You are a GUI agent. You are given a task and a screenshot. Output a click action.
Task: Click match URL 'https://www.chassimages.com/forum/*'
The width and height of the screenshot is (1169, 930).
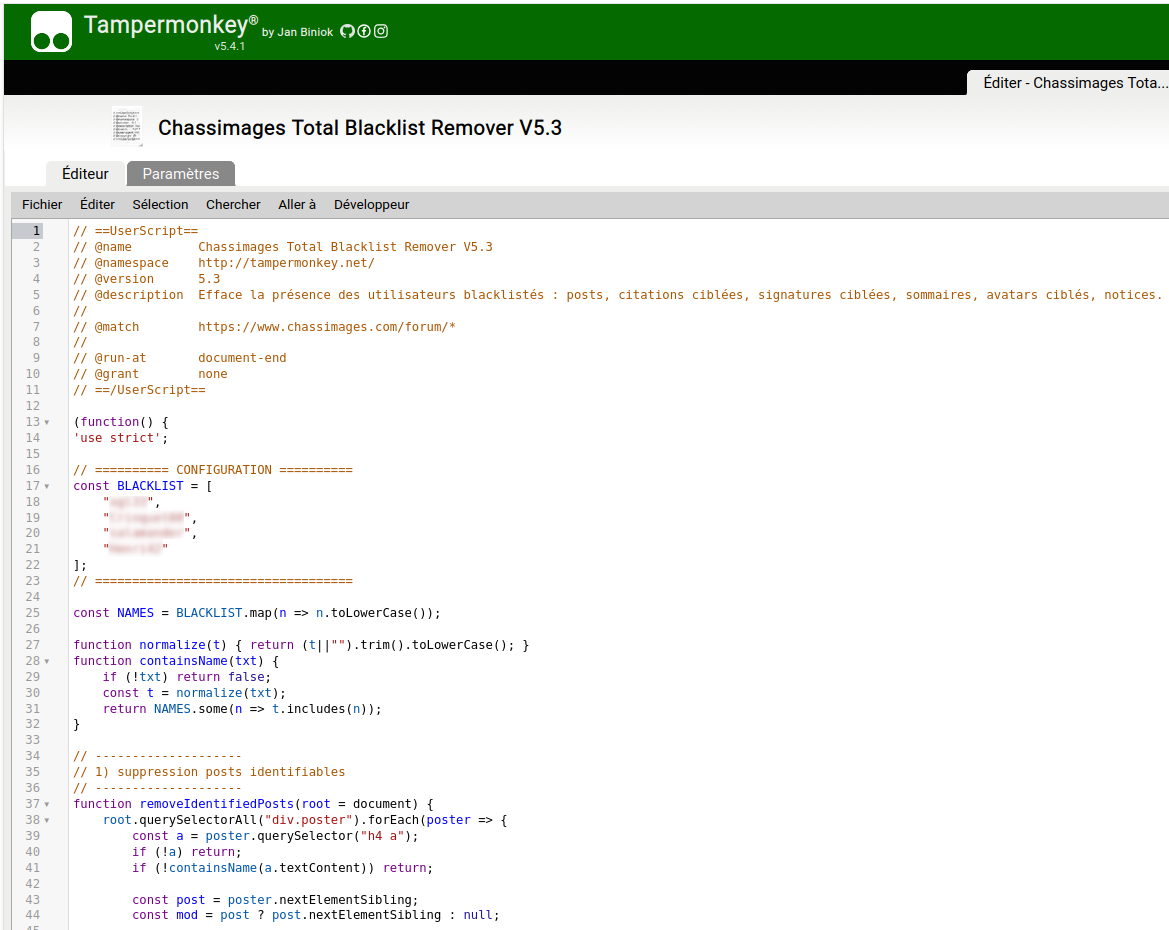[327, 327]
